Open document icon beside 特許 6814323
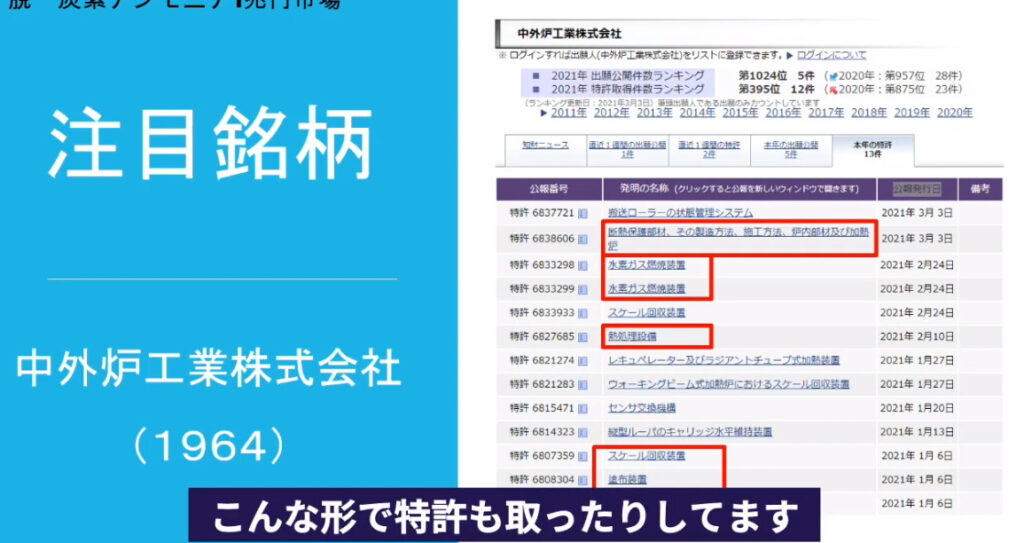 [x=583, y=433]
